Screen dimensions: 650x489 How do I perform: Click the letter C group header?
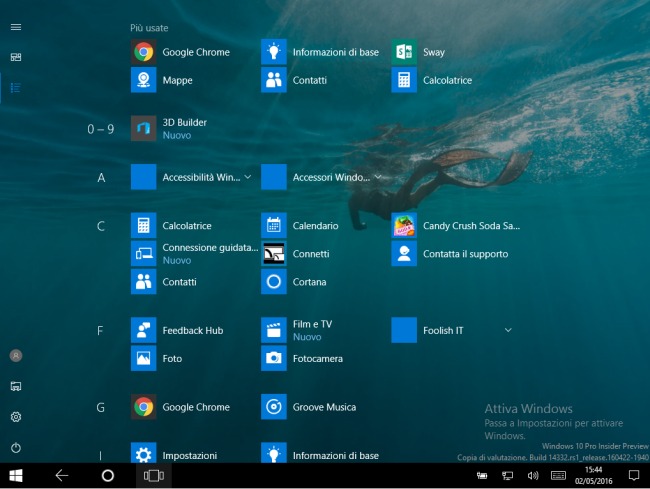(x=101, y=226)
